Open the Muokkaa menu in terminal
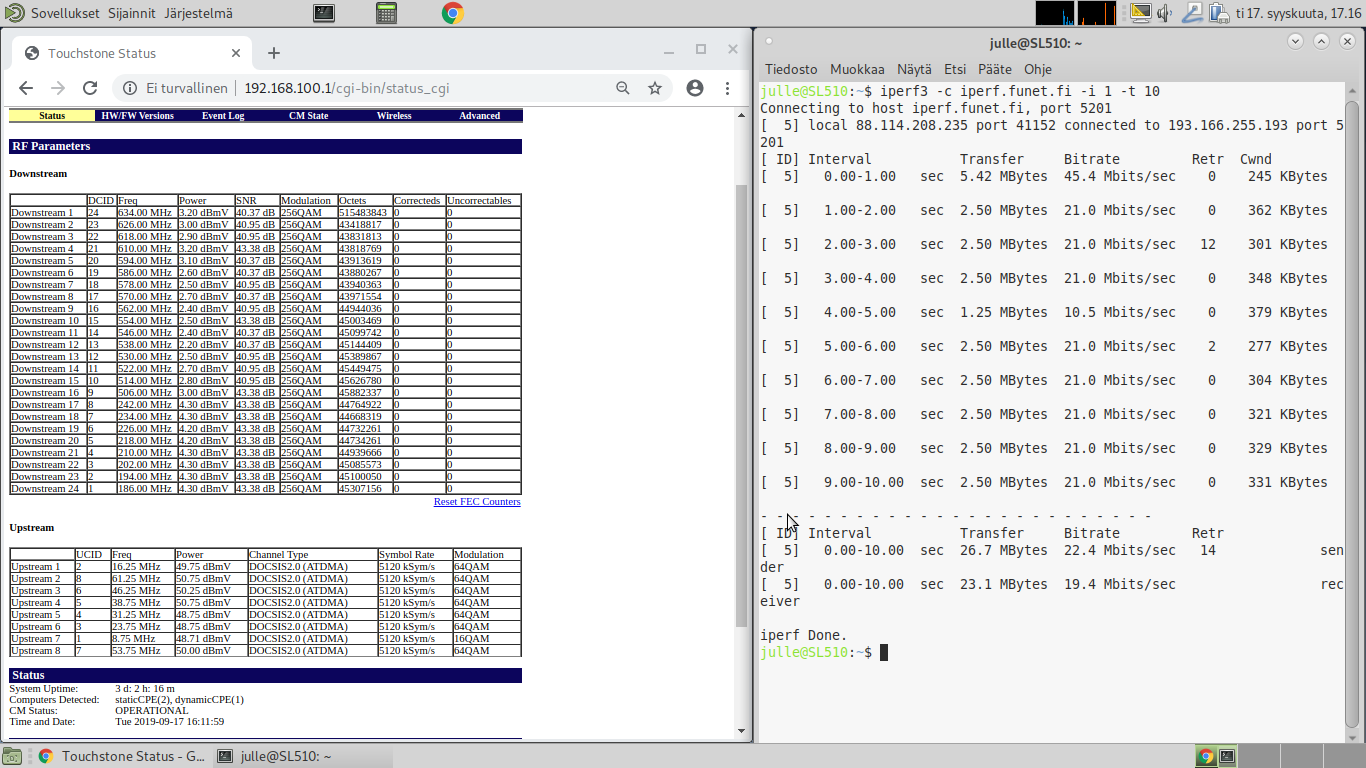The height and width of the screenshot is (768, 1366). click(857, 69)
